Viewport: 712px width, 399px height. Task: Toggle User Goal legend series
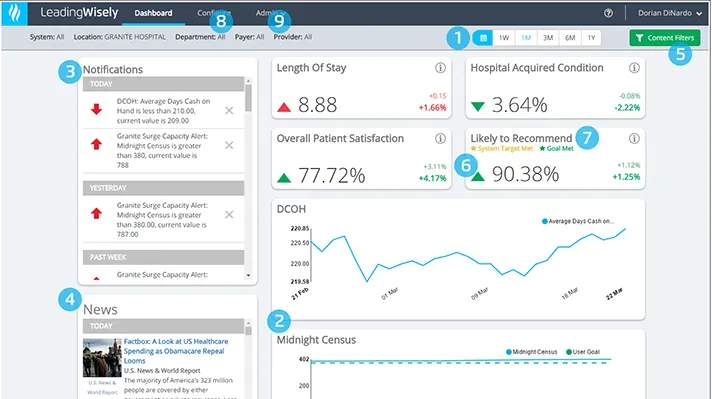(583, 352)
